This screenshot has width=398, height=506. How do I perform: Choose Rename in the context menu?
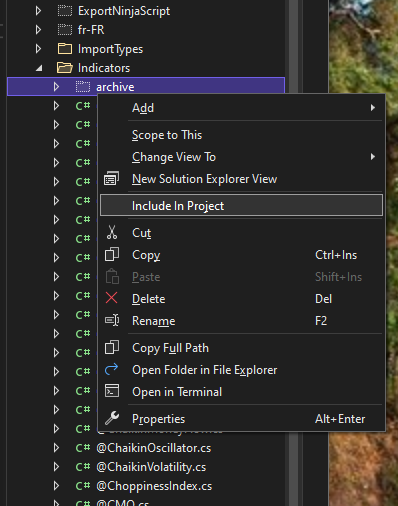coord(241,320)
